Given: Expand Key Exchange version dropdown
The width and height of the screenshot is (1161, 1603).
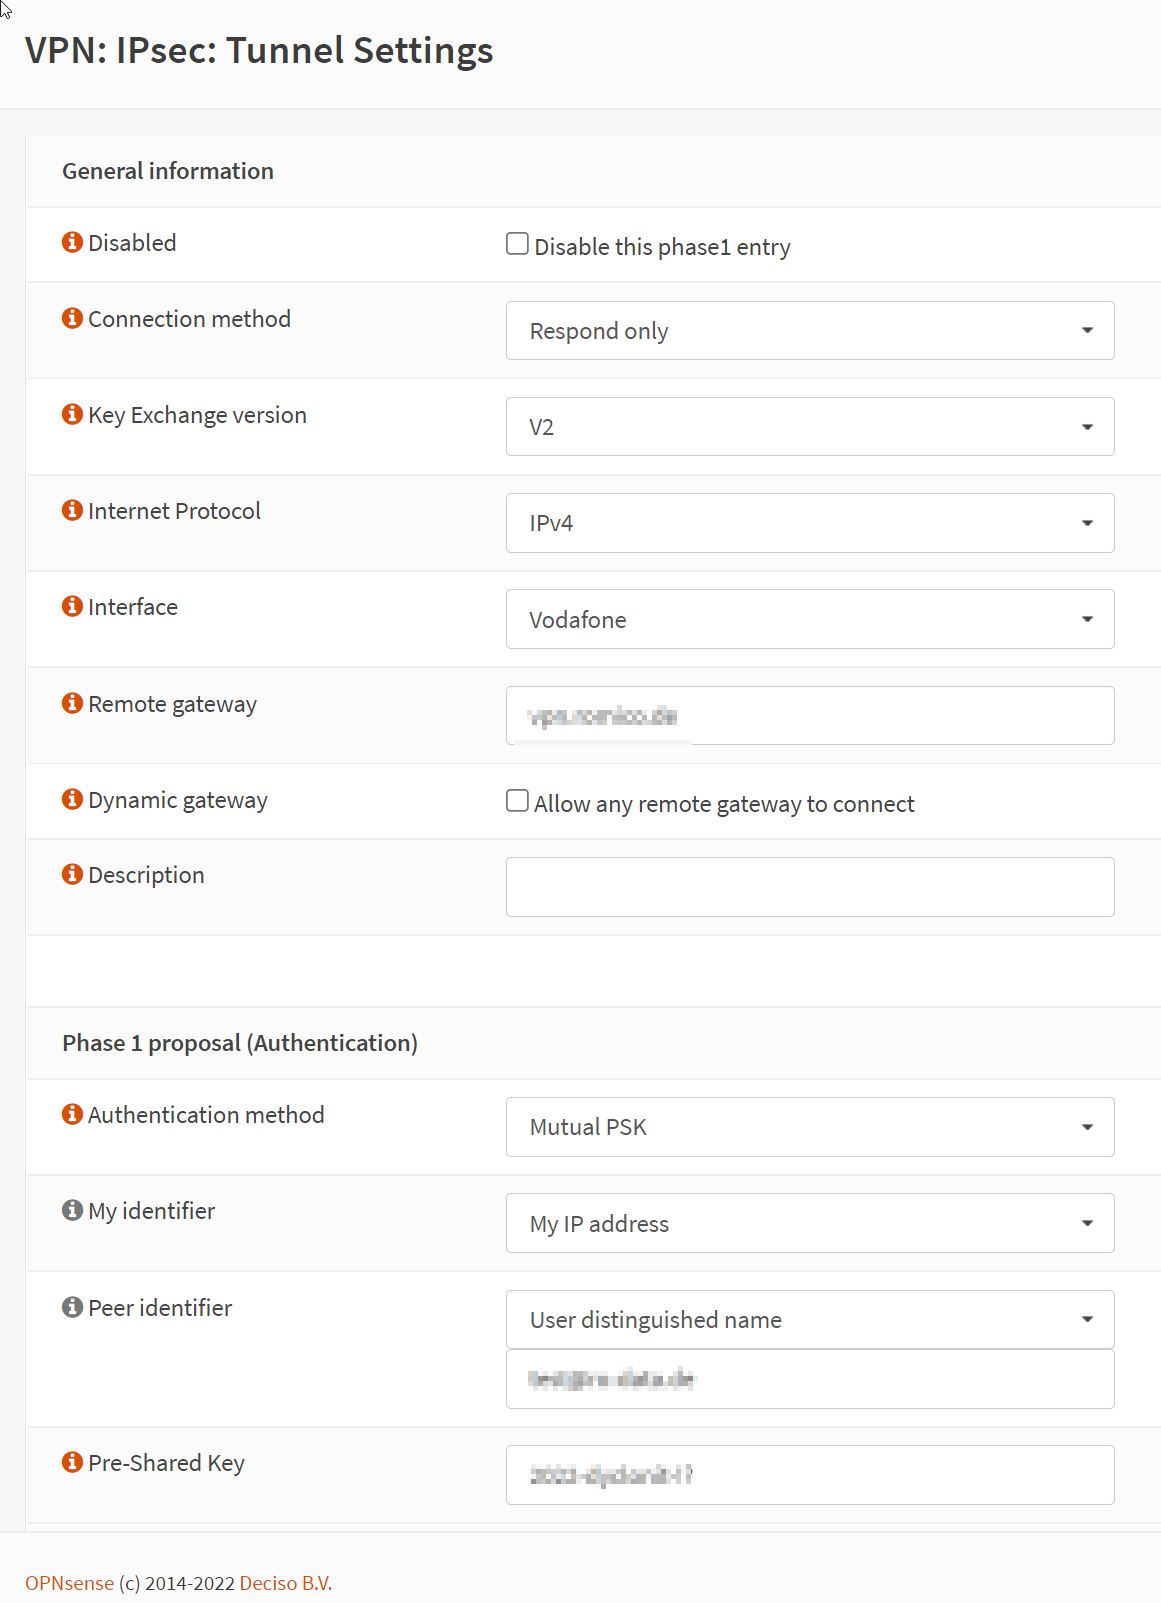Looking at the screenshot, I should 810,427.
